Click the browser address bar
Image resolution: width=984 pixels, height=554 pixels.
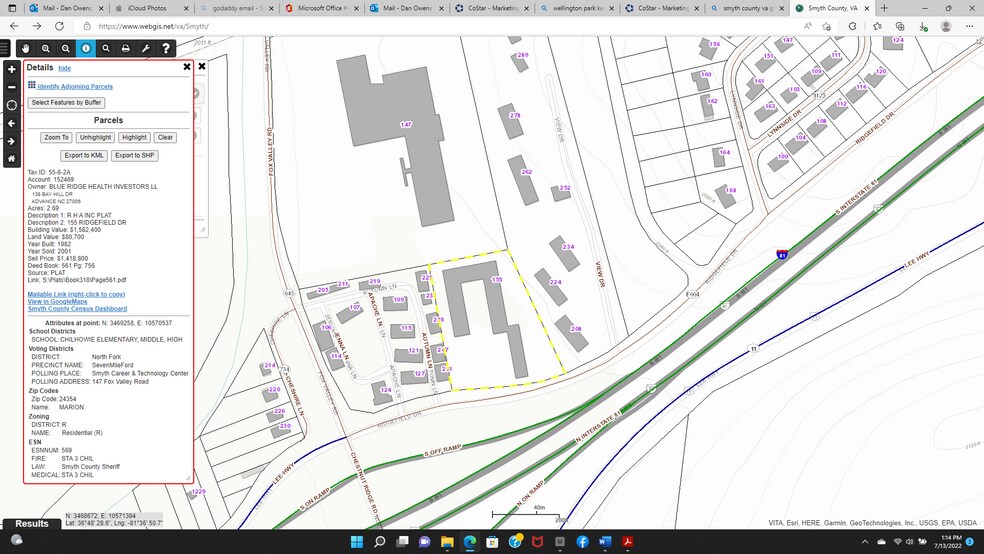pos(439,26)
